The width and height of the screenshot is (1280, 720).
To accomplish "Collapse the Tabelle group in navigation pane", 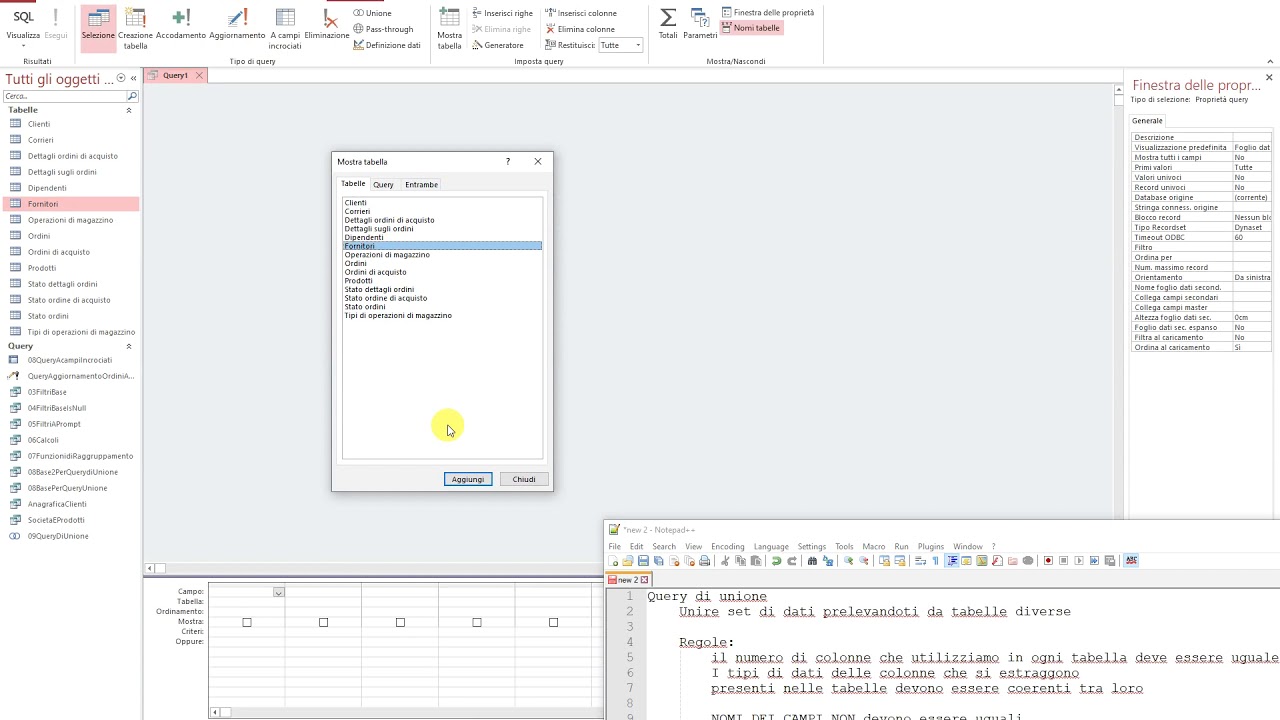I will pyautogui.click(x=128, y=110).
